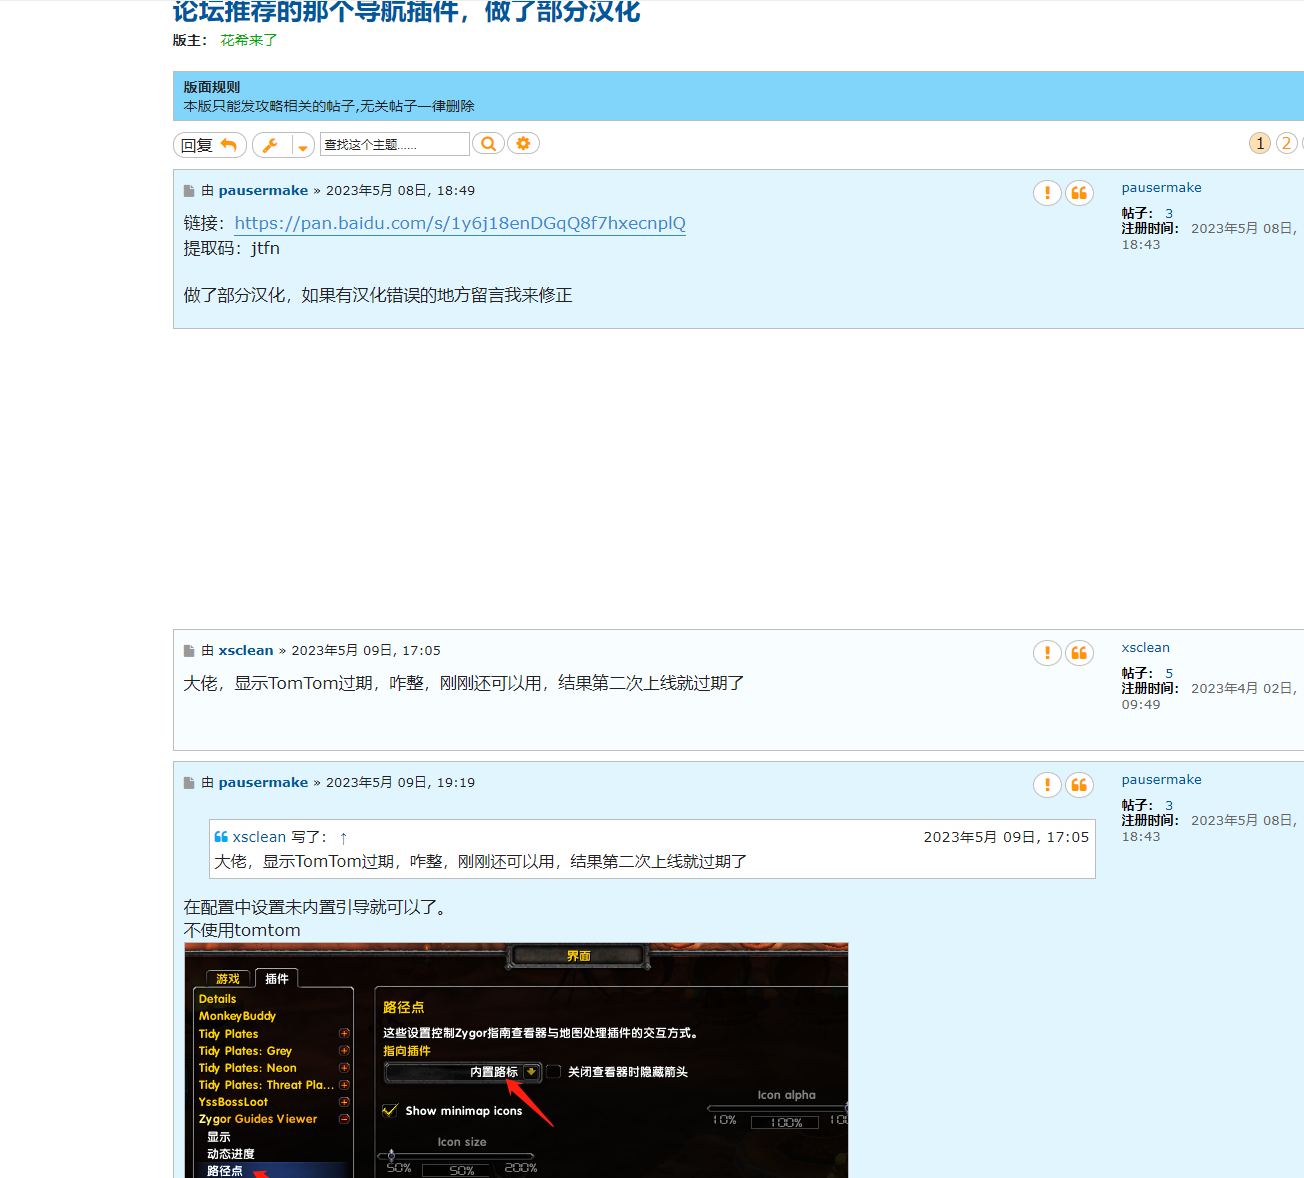1304x1178 pixels.
Task: Report first post with exclamation icon
Action: tap(1047, 193)
